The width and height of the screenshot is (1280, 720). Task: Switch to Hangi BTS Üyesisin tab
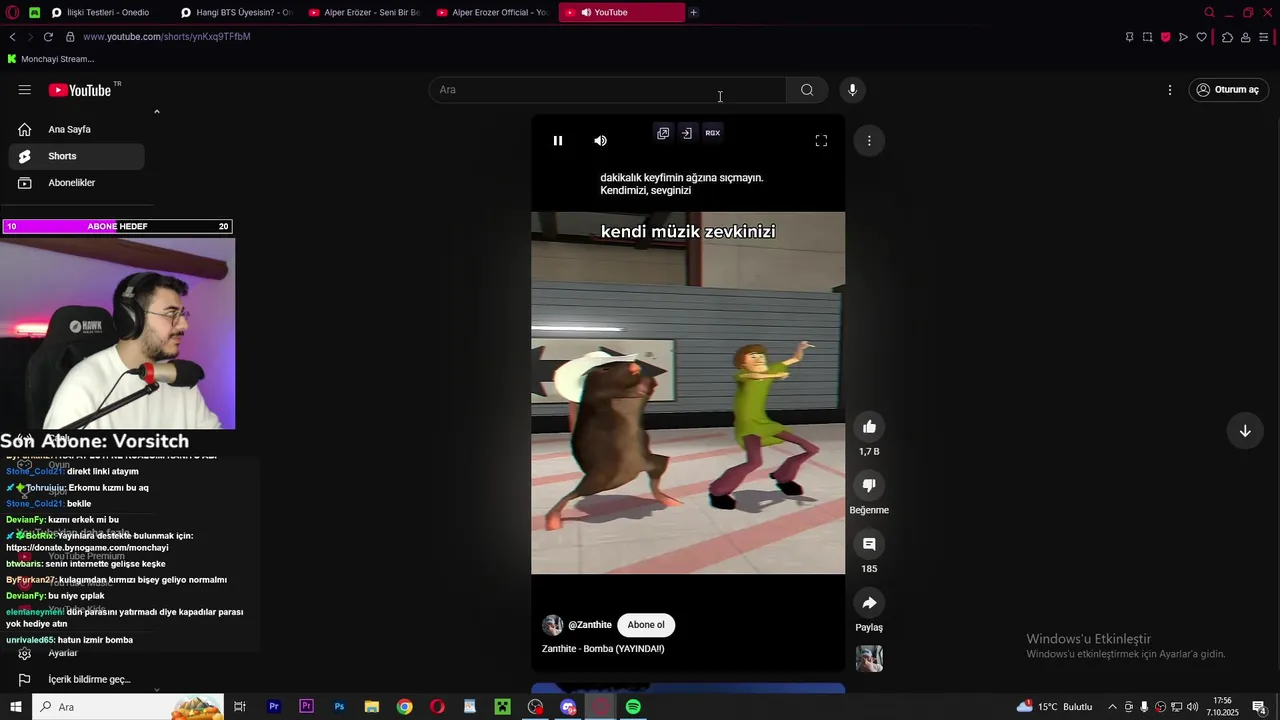tap(236, 12)
